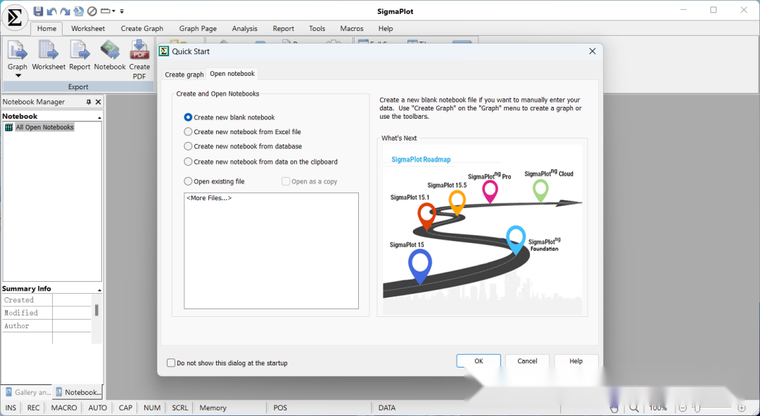
Task: Pin the Notebook Manager panel
Action: coord(88,102)
